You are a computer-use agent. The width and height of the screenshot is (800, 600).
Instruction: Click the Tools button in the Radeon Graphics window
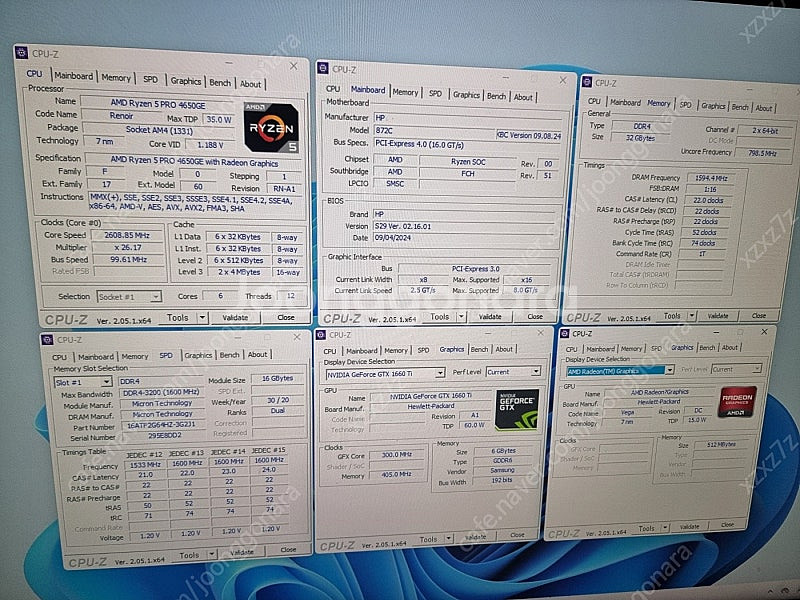[646, 528]
